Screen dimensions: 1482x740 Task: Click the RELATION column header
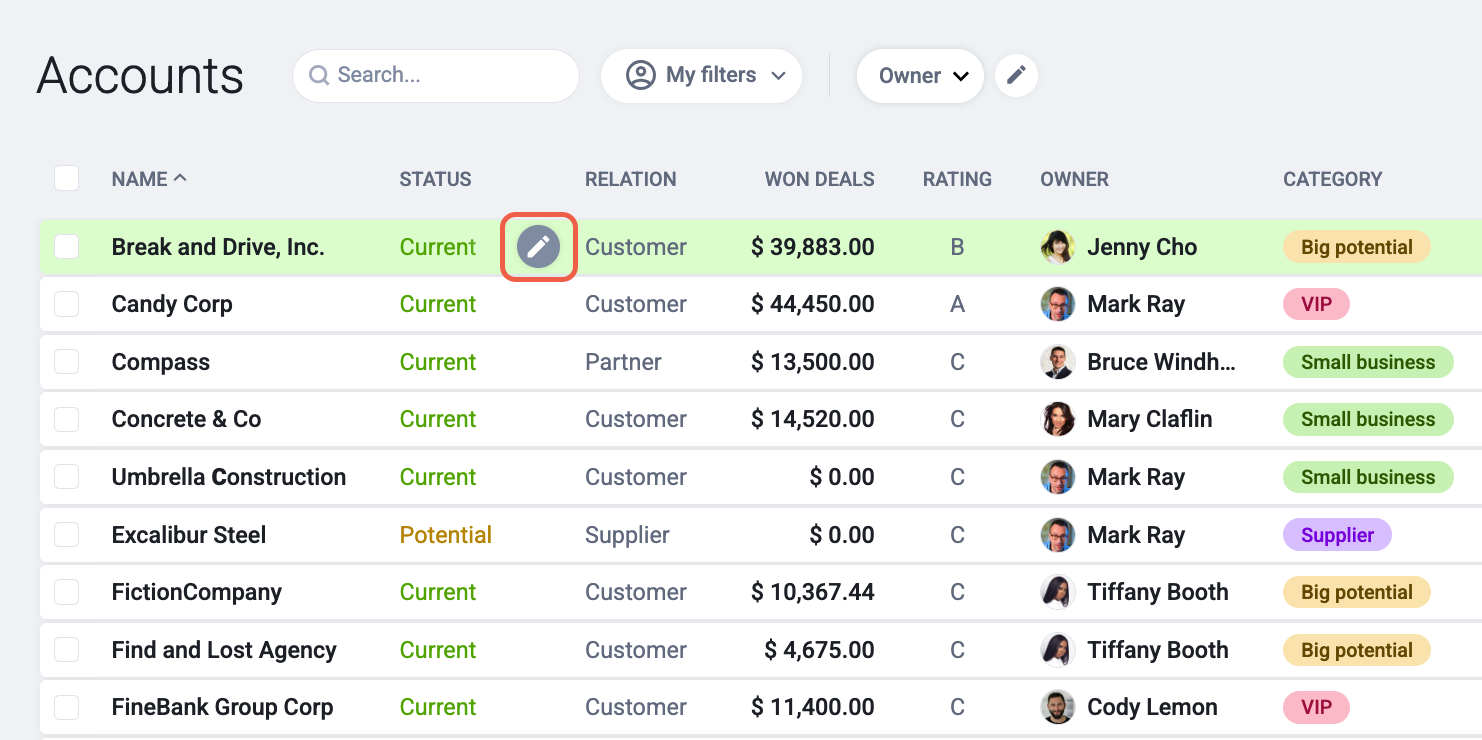coord(631,179)
